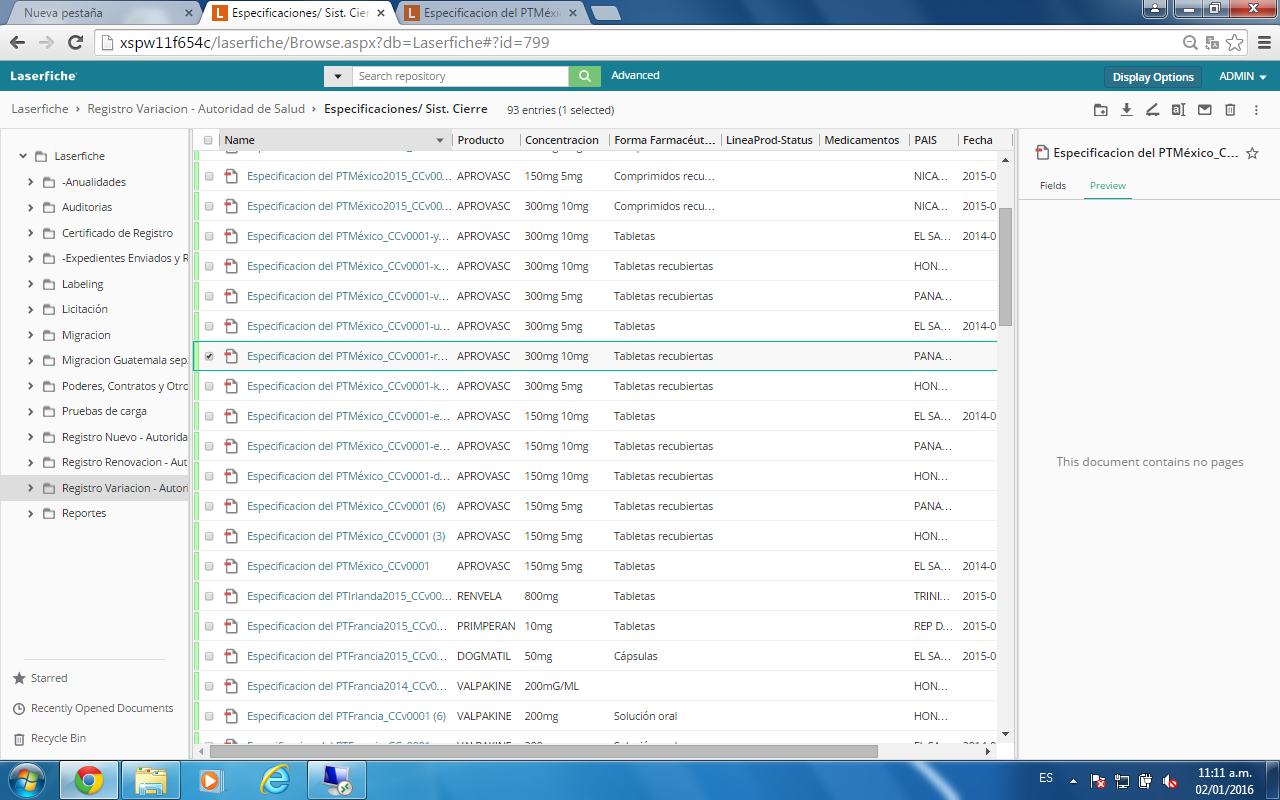Bookmark this page with the address bar star
The image size is (1280, 800).
(1235, 43)
